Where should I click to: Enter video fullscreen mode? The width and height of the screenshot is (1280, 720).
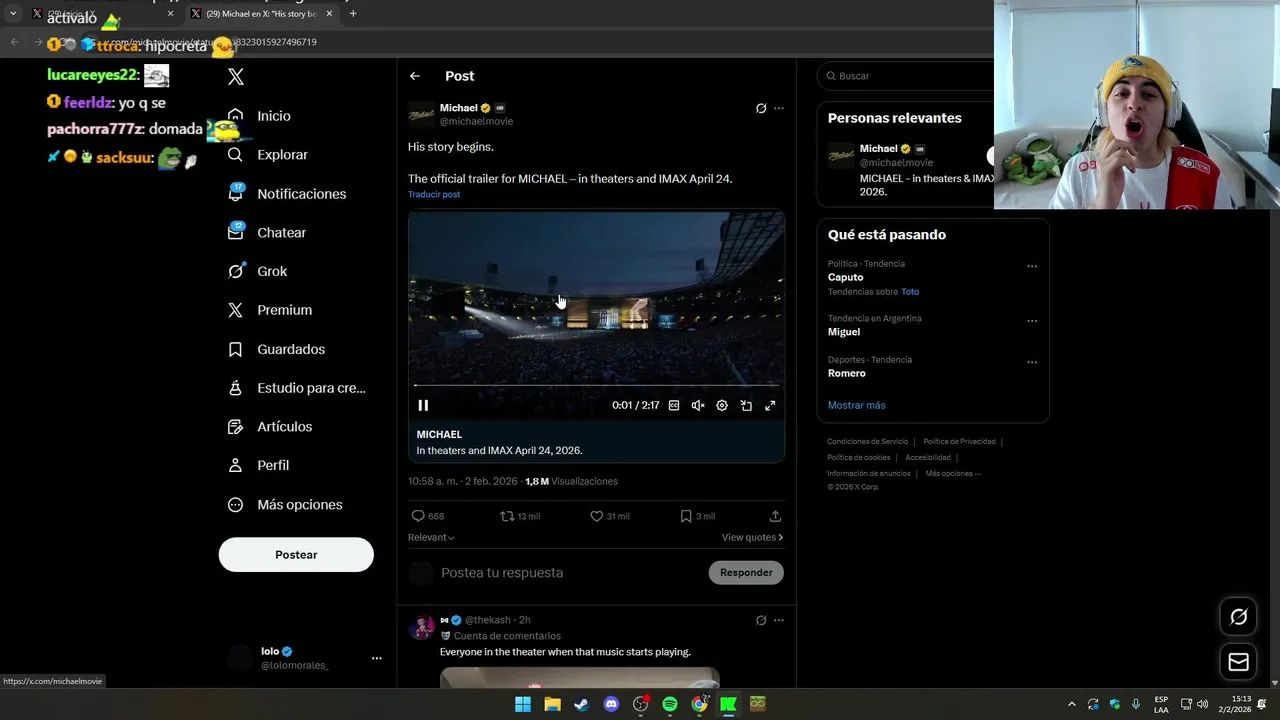click(x=770, y=405)
